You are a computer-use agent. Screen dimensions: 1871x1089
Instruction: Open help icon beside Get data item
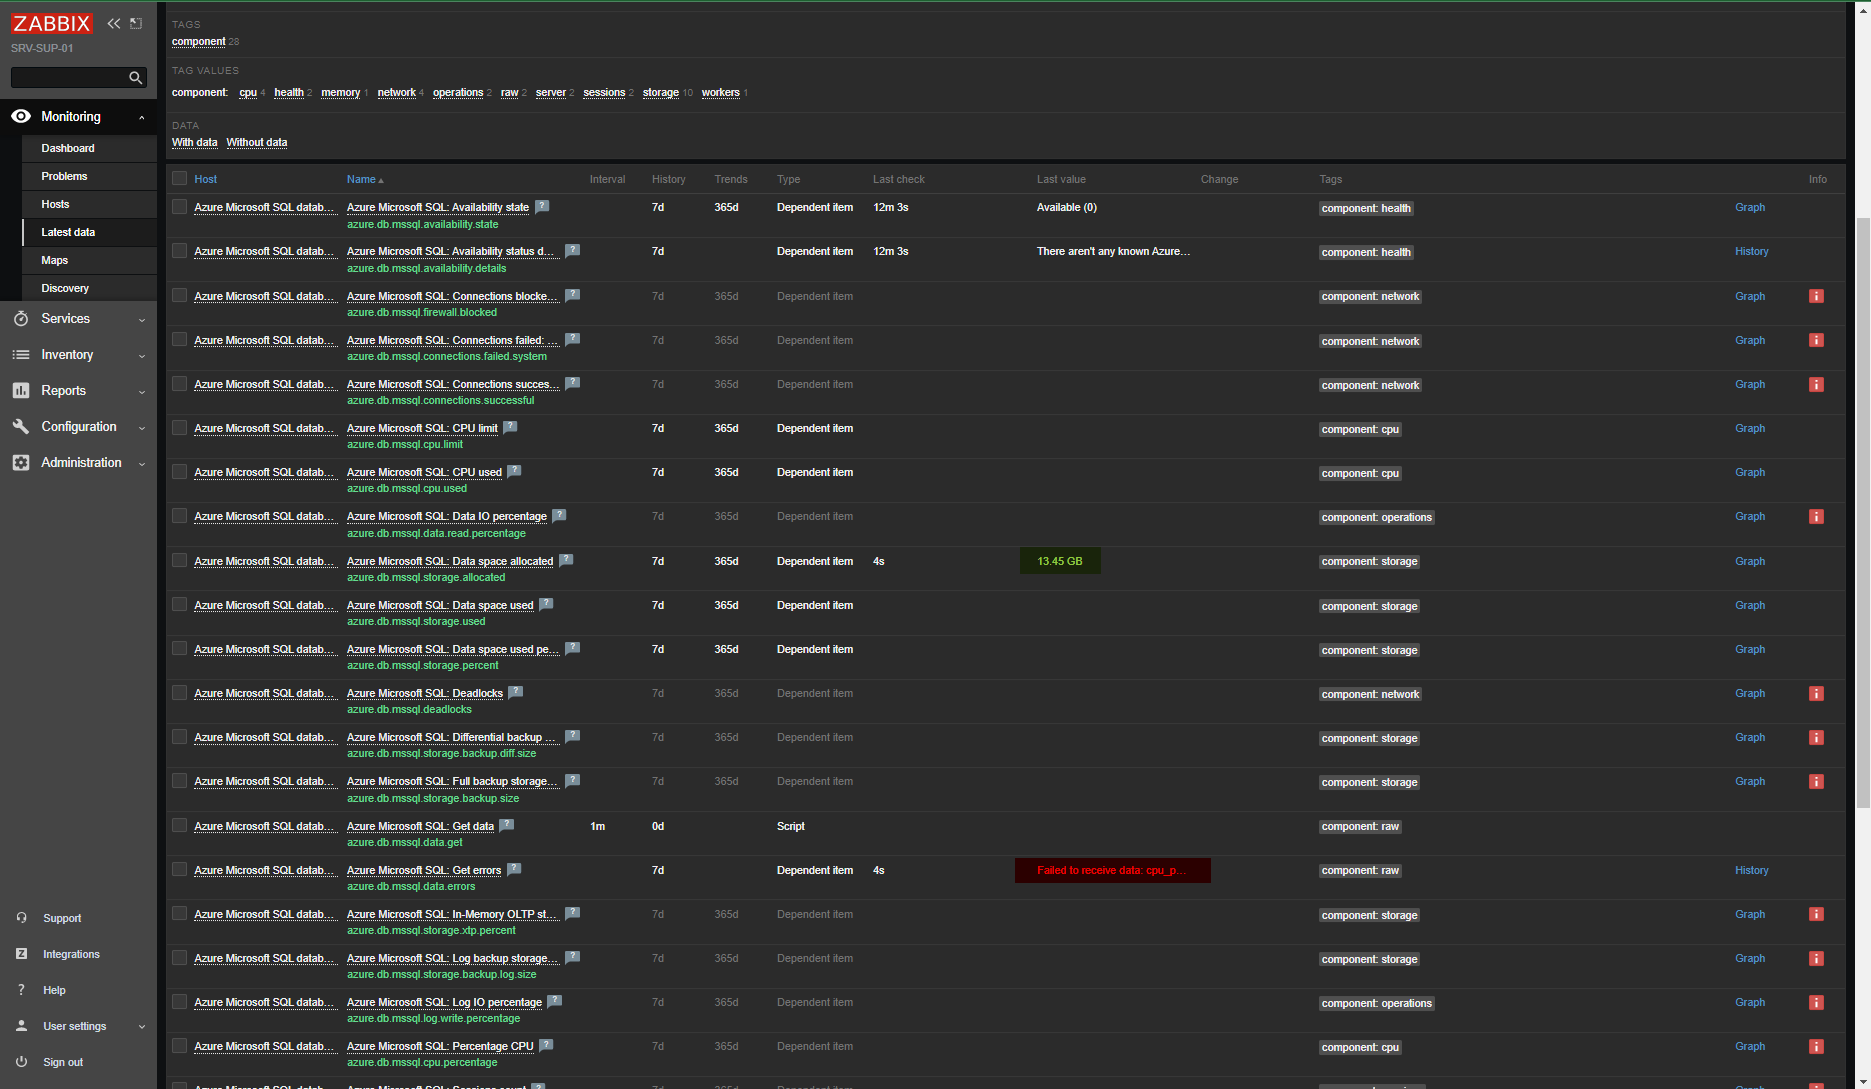pyautogui.click(x=506, y=826)
